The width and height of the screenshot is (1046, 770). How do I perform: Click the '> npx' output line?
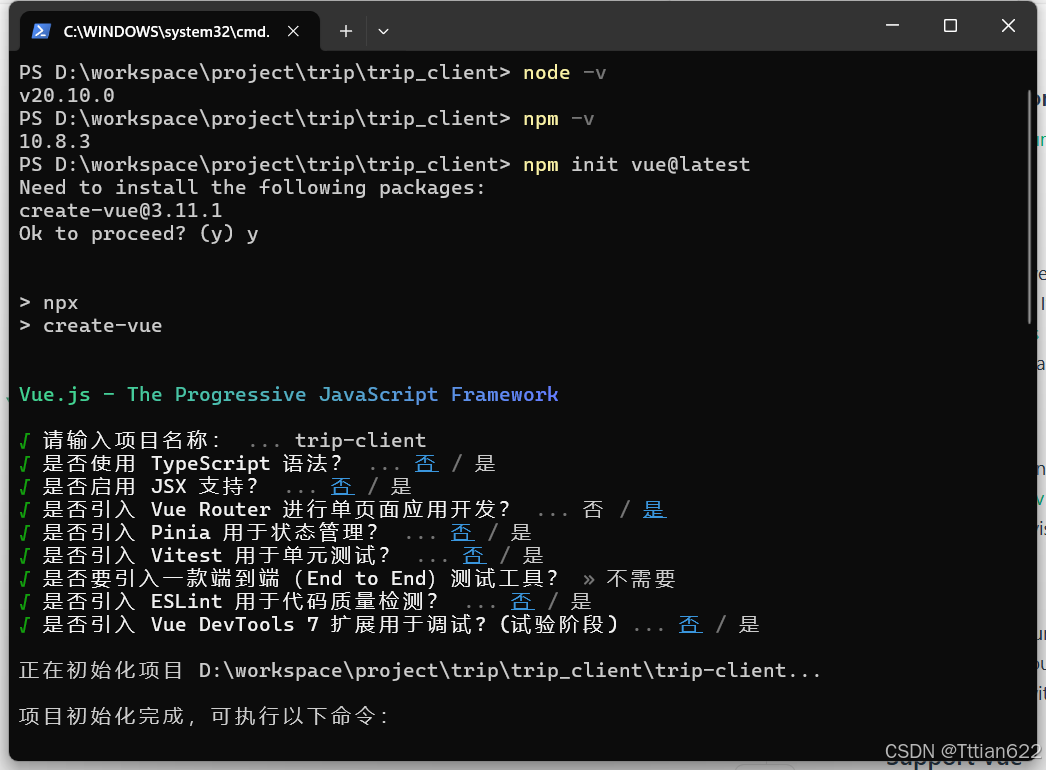tap(49, 303)
